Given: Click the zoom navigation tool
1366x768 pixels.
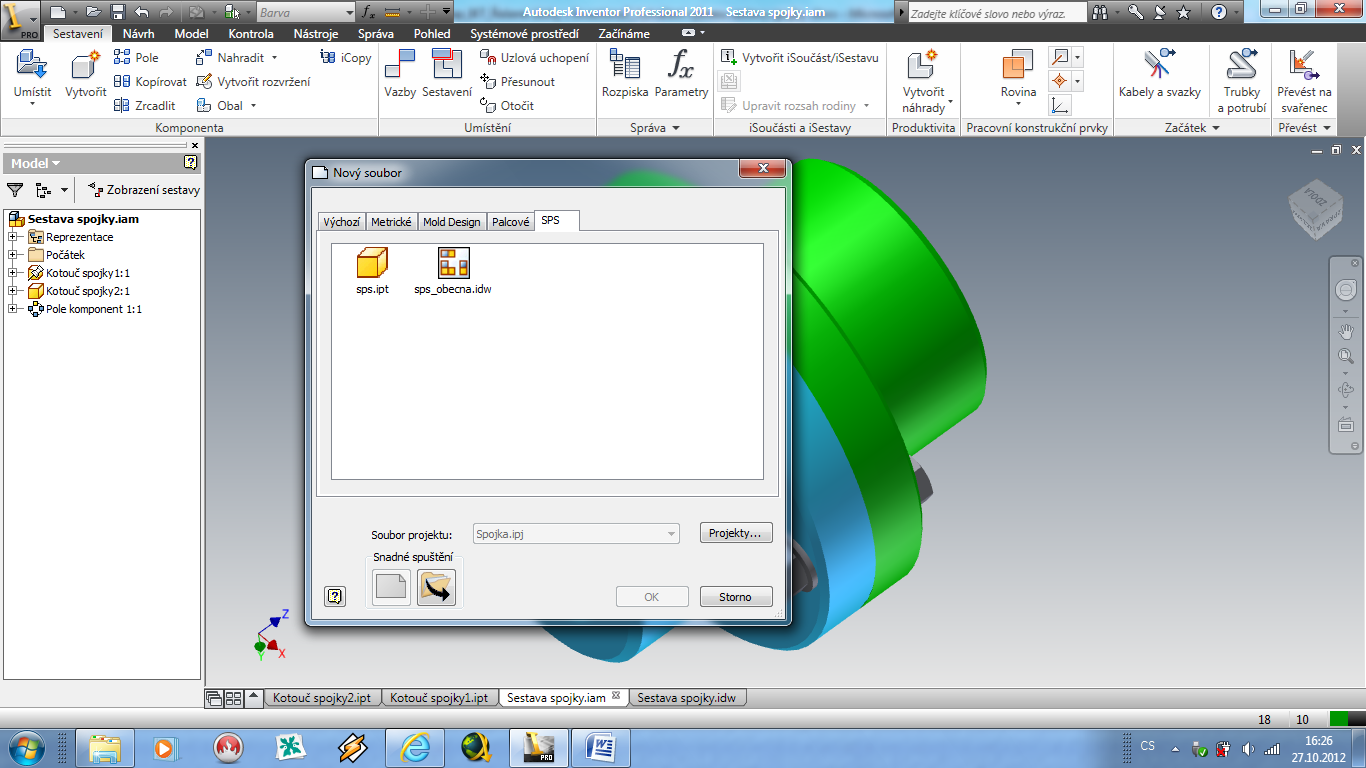Looking at the screenshot, I should tap(1346, 356).
